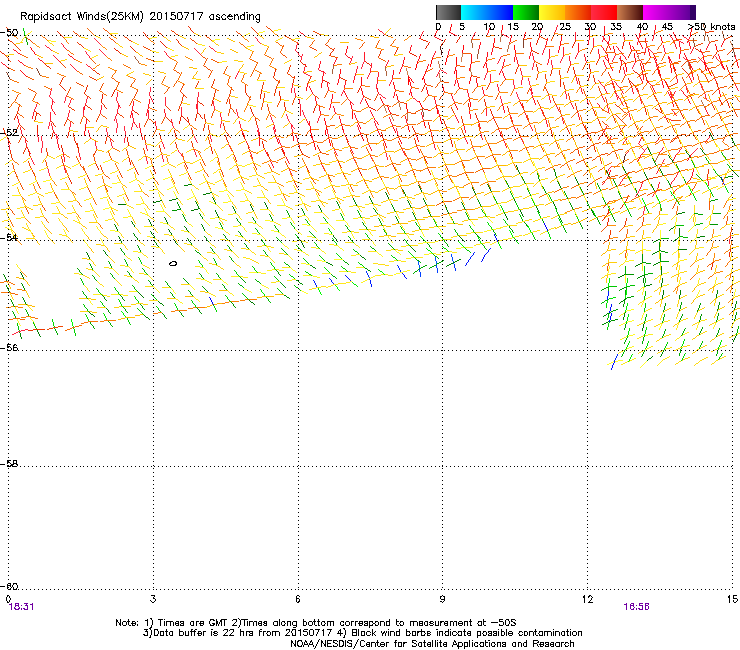Click the red 30-35 knots legend segment
The image size is (740, 650).
(x=604, y=12)
